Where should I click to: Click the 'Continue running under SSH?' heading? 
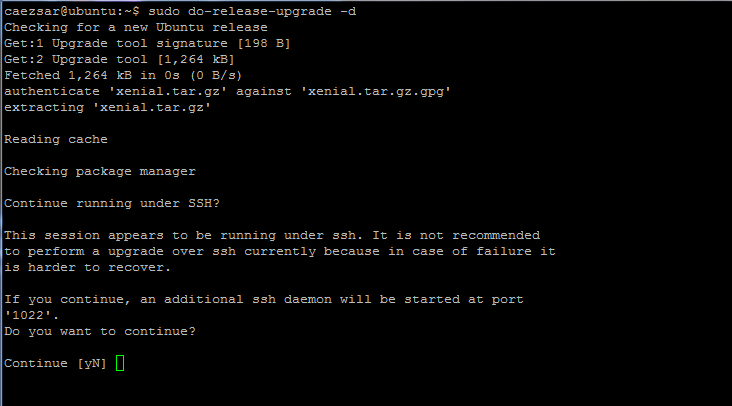coord(114,203)
